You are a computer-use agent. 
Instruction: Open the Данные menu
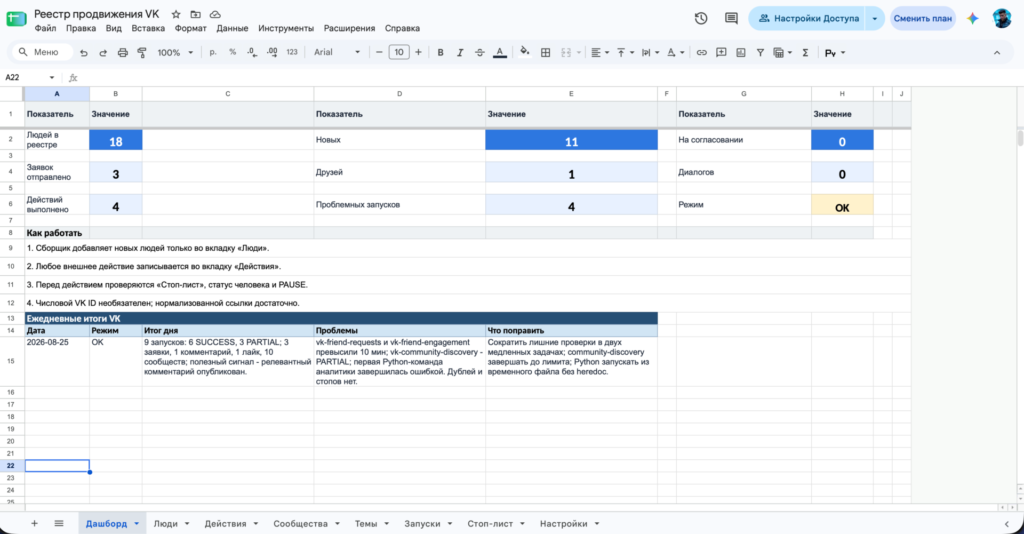232,28
